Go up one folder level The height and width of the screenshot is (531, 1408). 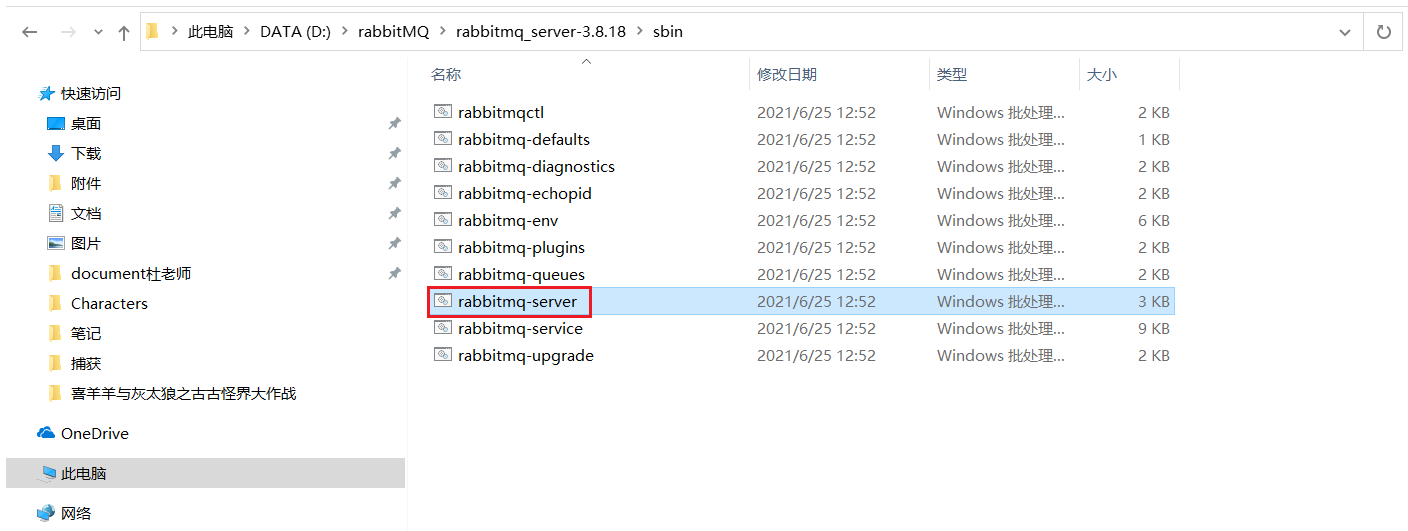(x=124, y=32)
